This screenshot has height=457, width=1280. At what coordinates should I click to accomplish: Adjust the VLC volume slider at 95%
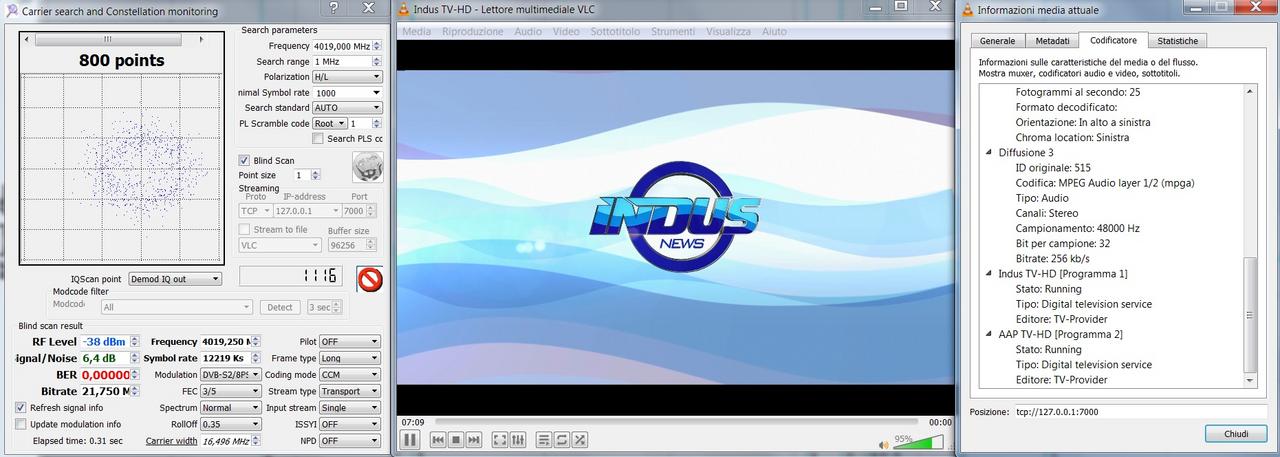click(x=917, y=442)
